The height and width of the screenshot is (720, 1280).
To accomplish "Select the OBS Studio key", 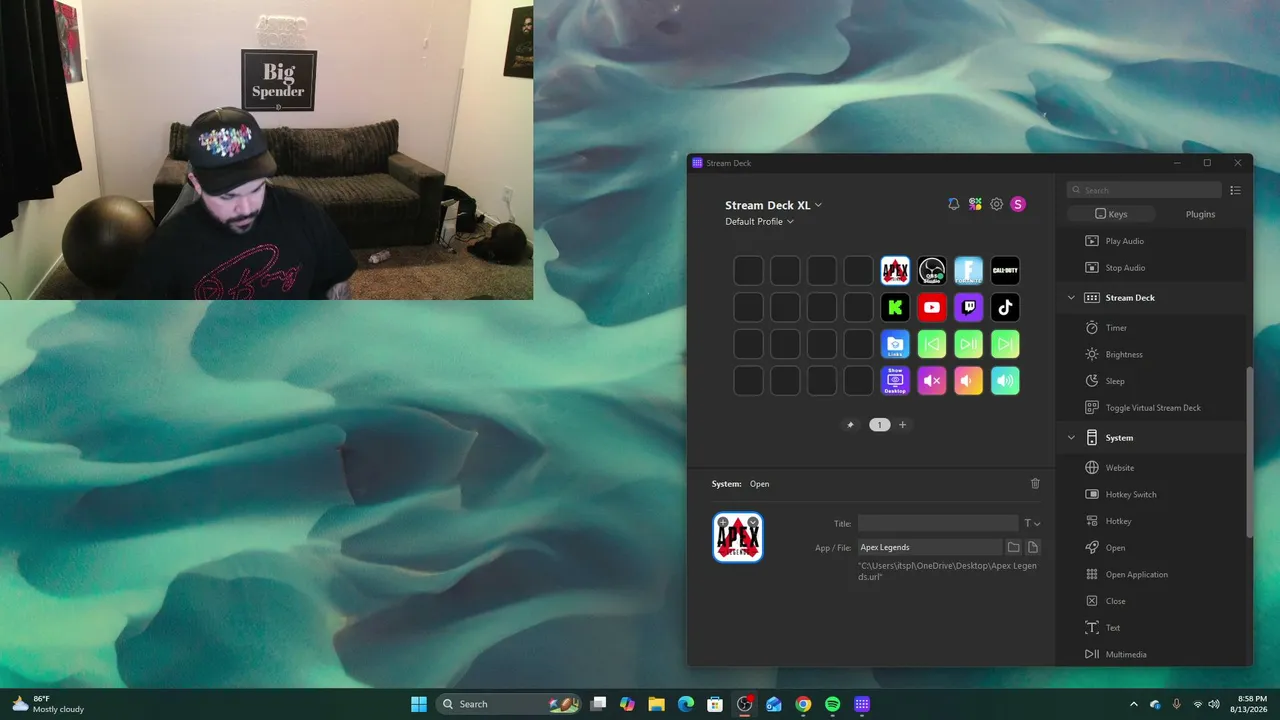I will pyautogui.click(x=932, y=270).
